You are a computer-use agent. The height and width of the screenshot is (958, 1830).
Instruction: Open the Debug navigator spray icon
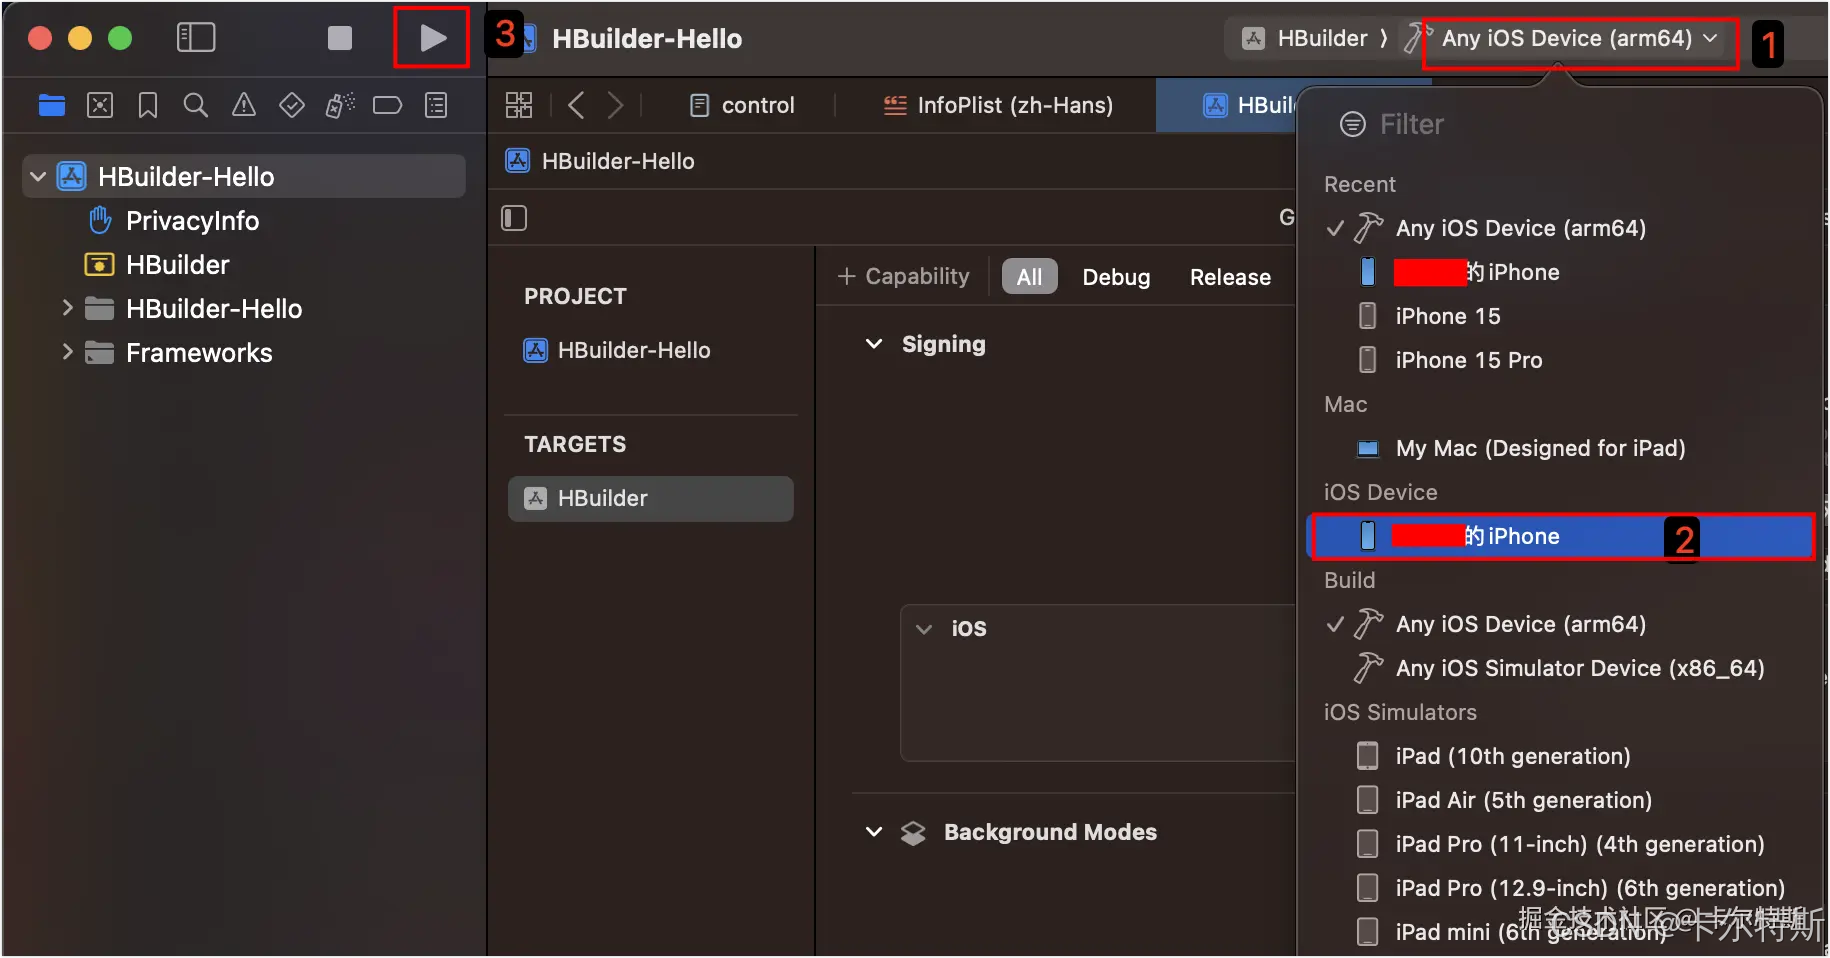click(340, 105)
